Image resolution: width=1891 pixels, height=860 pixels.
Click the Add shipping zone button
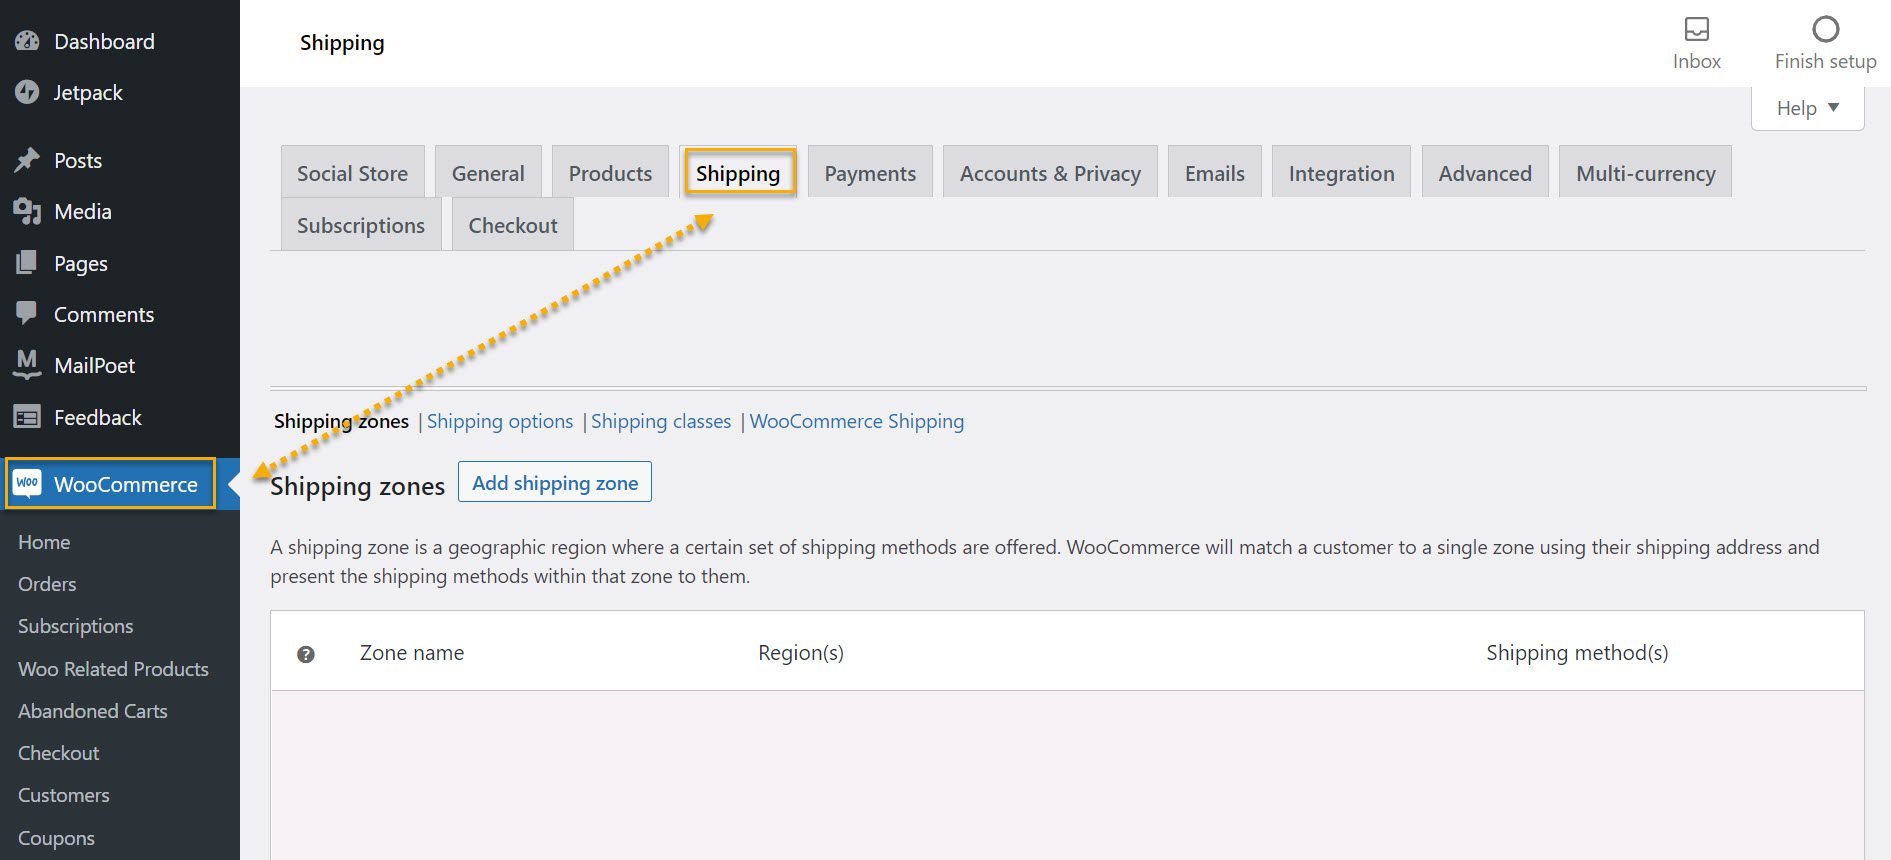point(555,482)
